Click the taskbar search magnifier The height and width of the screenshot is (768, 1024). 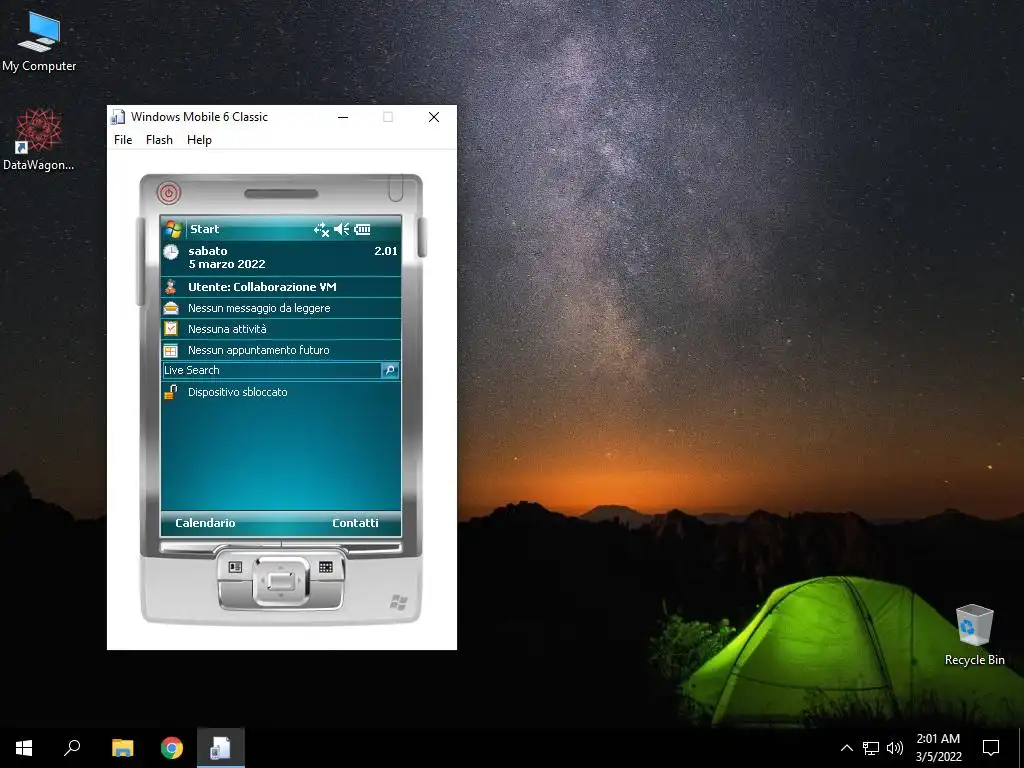tap(72, 748)
